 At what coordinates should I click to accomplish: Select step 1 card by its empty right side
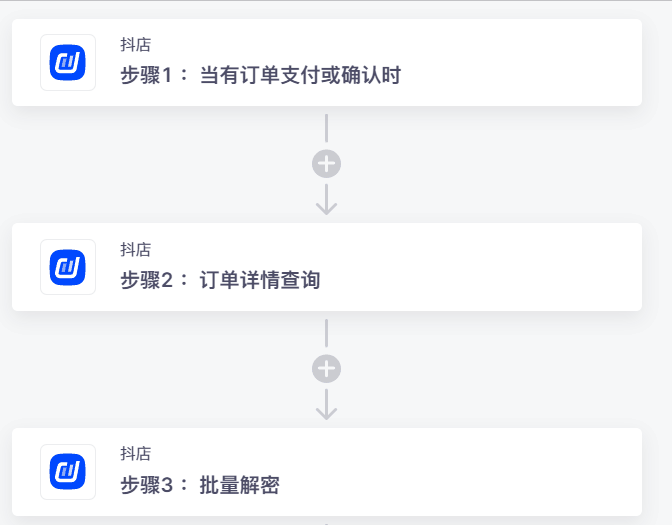[540, 62]
